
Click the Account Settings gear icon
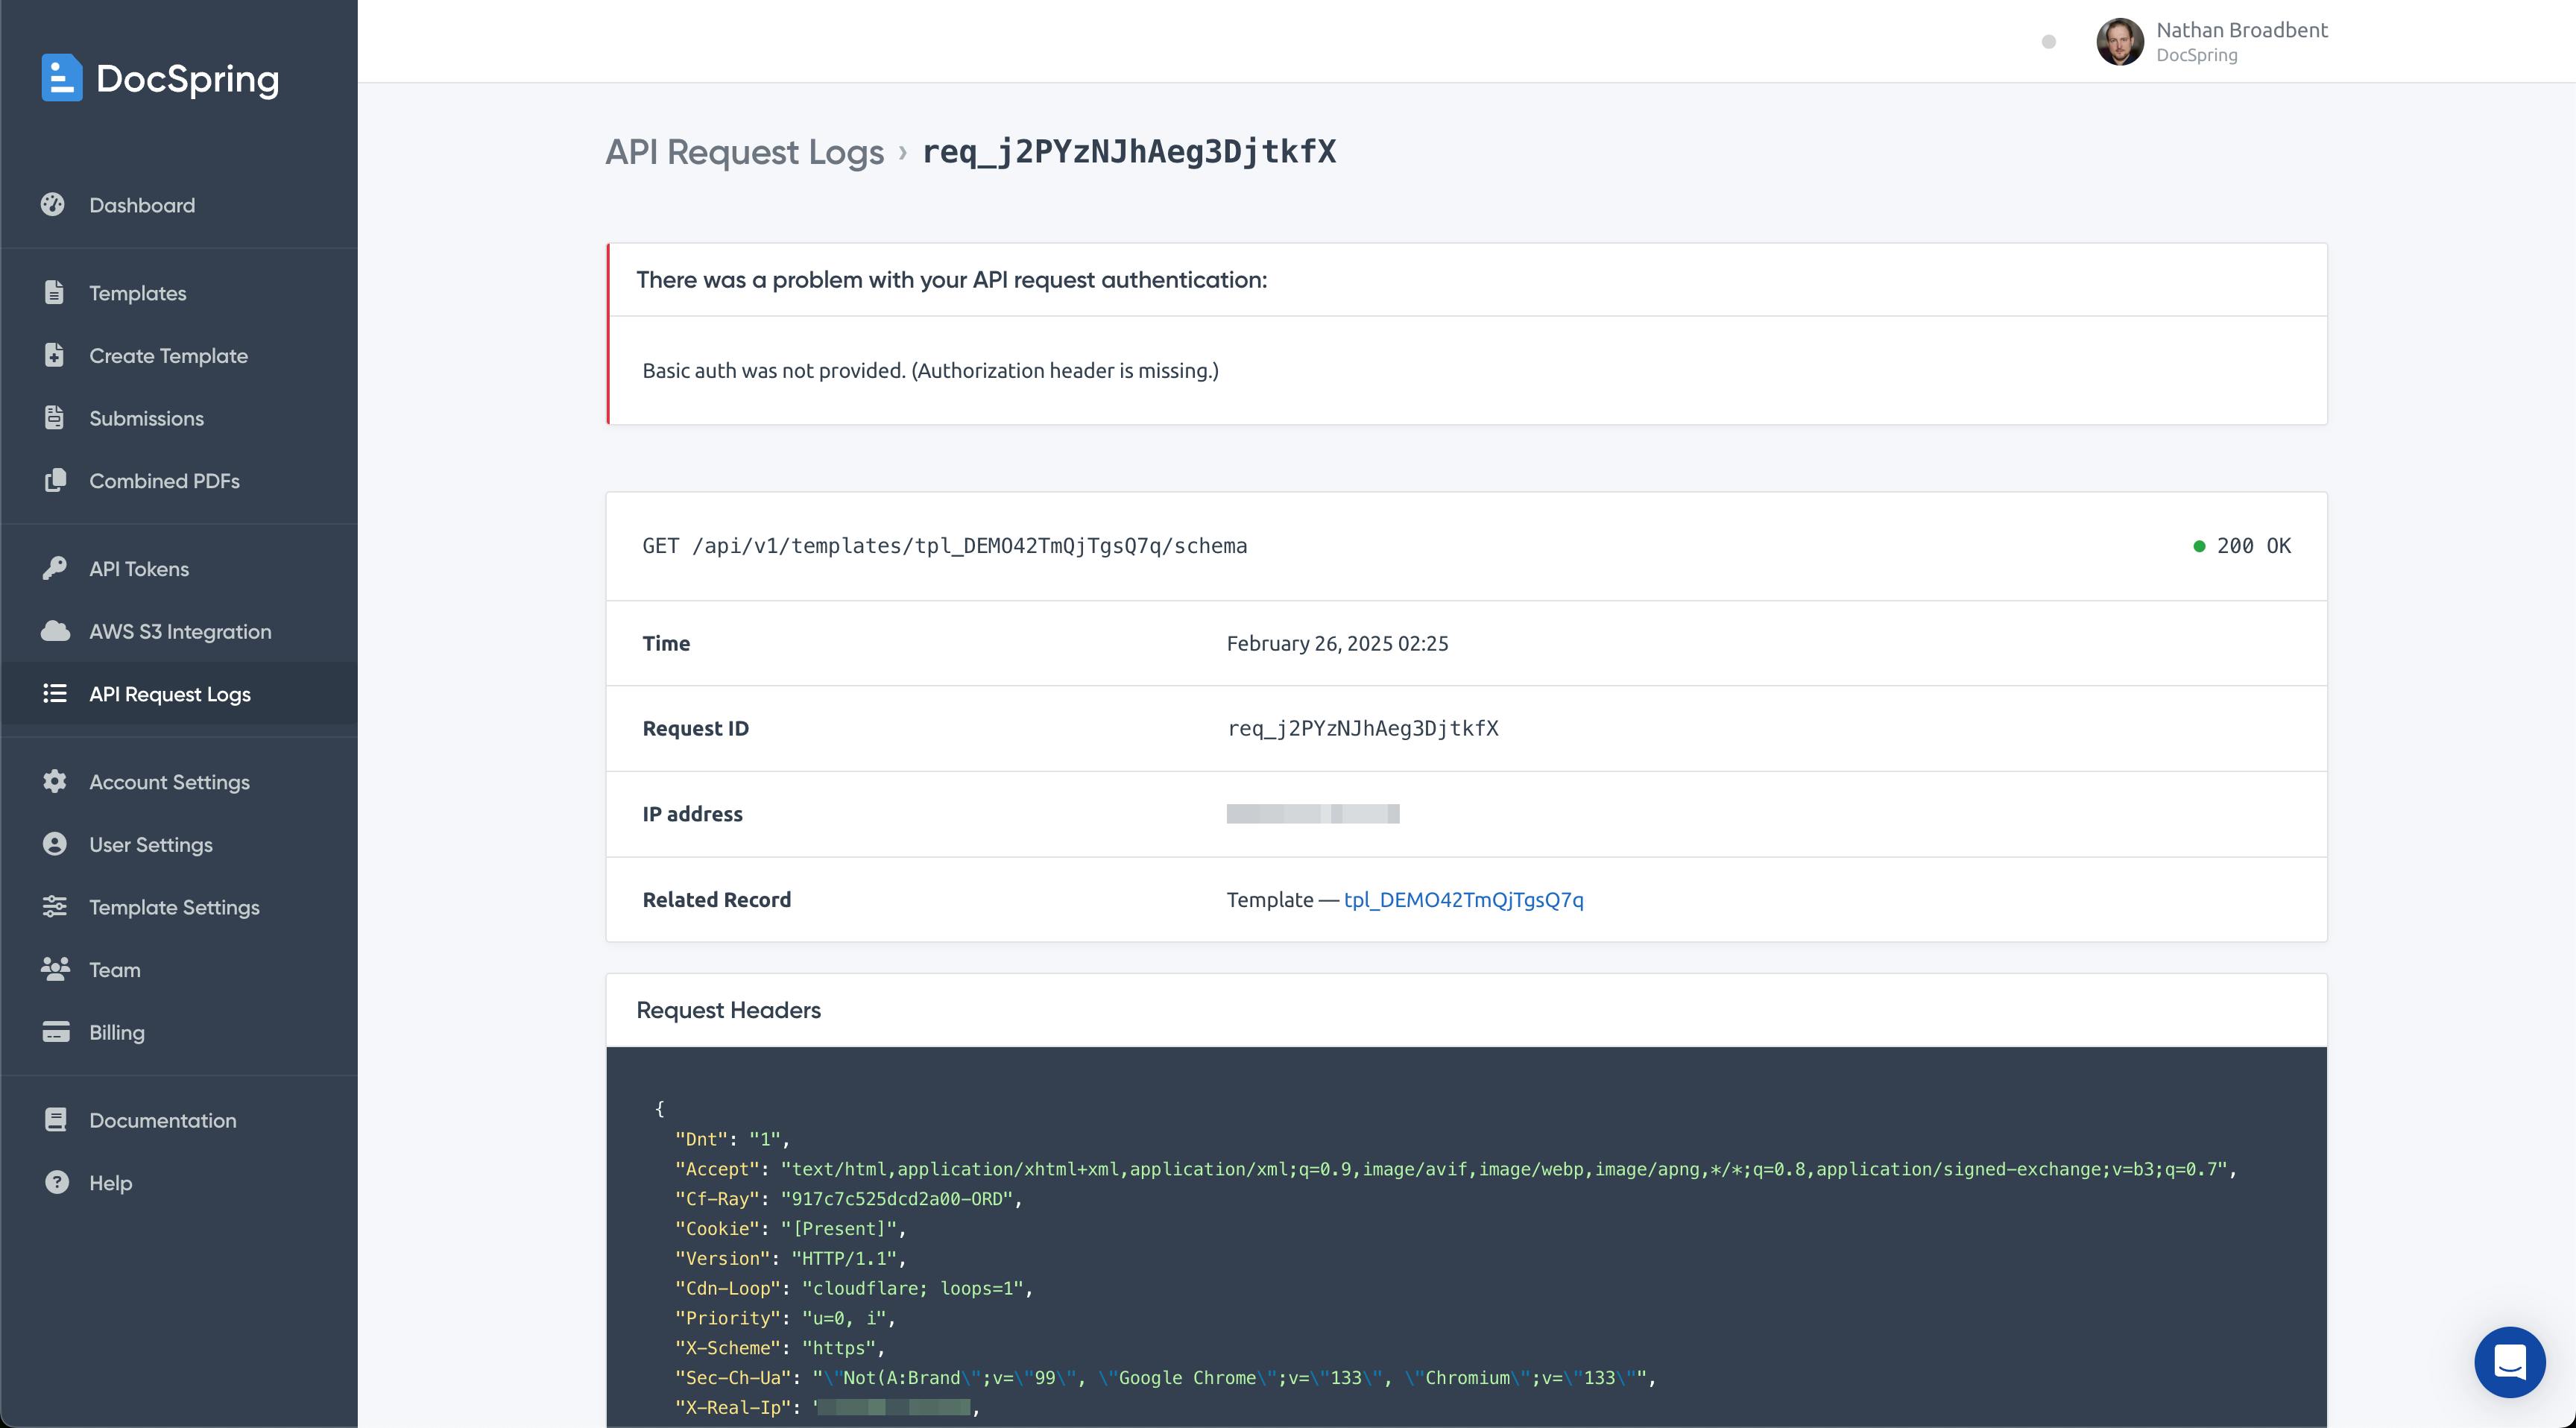[x=55, y=781]
